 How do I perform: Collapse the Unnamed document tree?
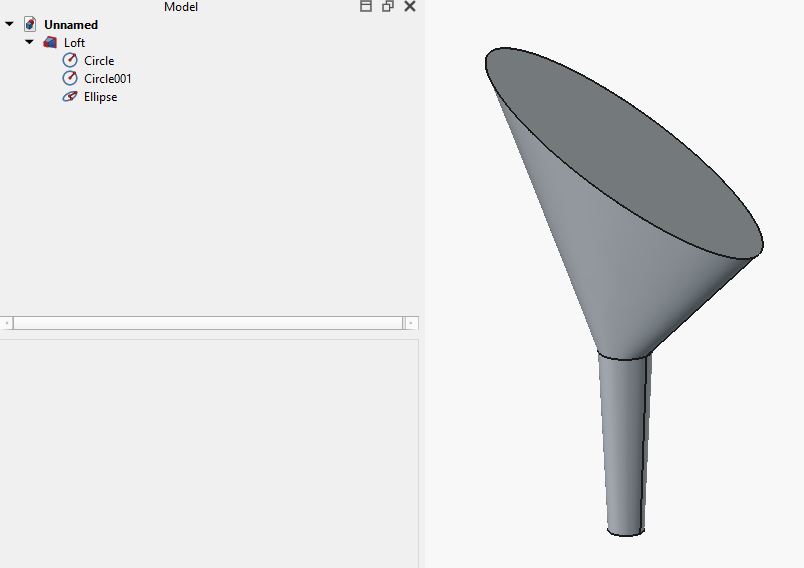pos(9,24)
